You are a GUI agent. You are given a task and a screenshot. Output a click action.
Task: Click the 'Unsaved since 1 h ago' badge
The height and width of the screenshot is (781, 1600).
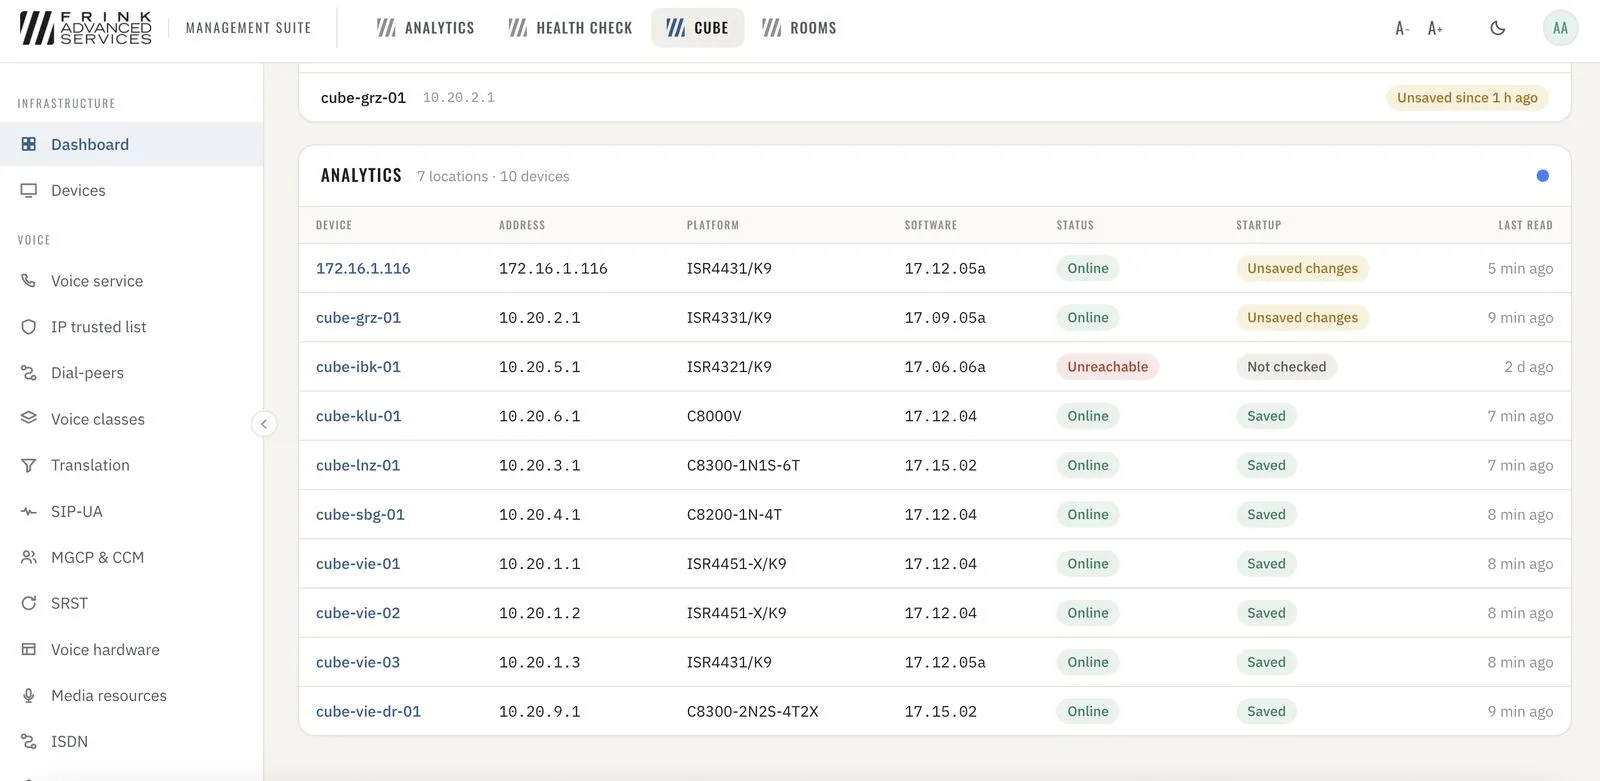click(1467, 97)
